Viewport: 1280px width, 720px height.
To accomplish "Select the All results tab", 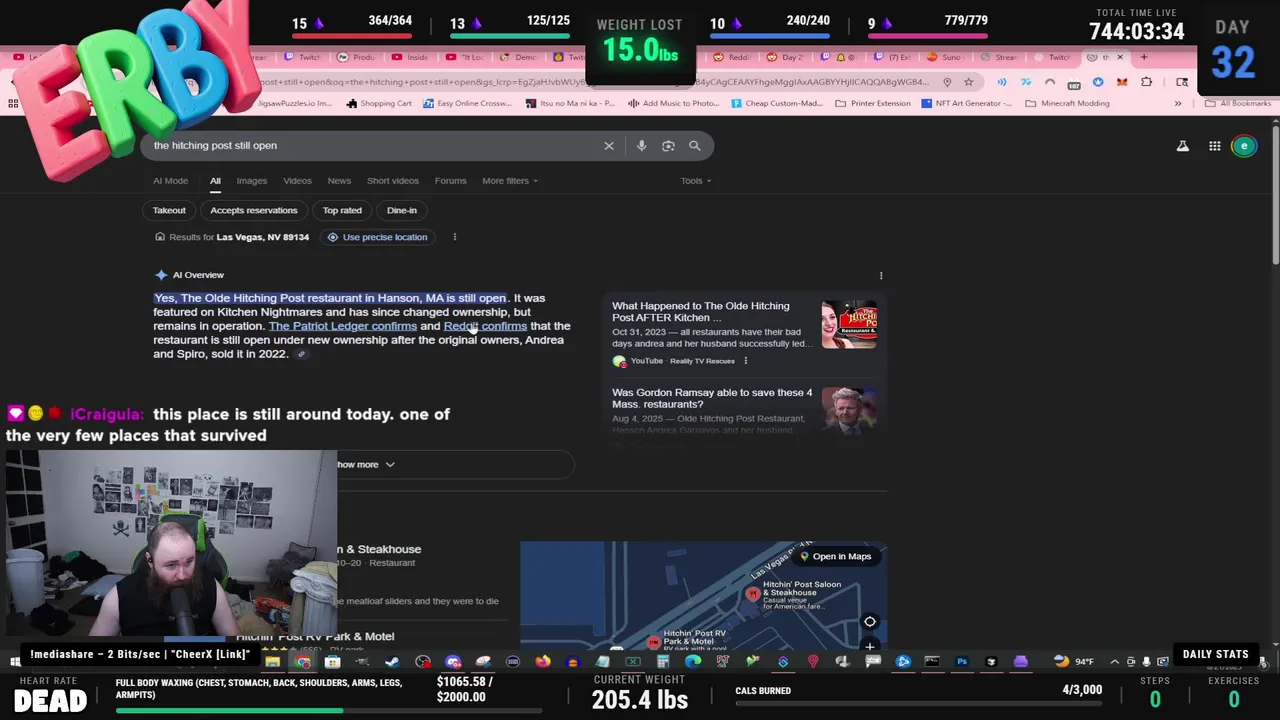I will (215, 181).
